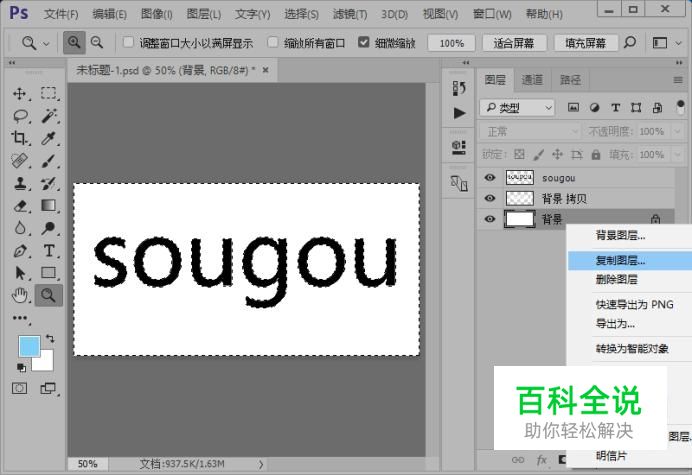Open the History panel icon
The image size is (692, 475).
click(x=459, y=88)
